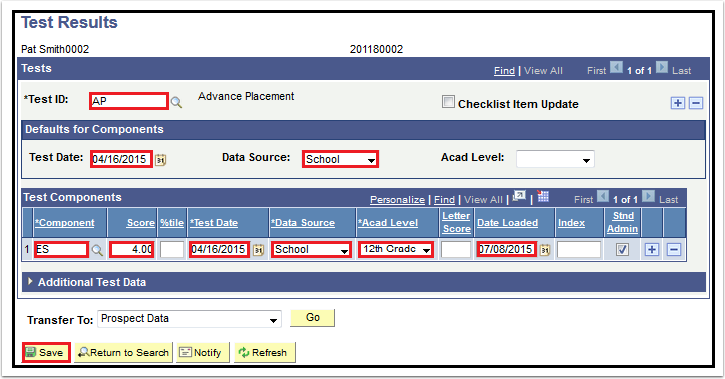Sort by Data Source column header
Screen dimensions: 725x379
[303, 223]
